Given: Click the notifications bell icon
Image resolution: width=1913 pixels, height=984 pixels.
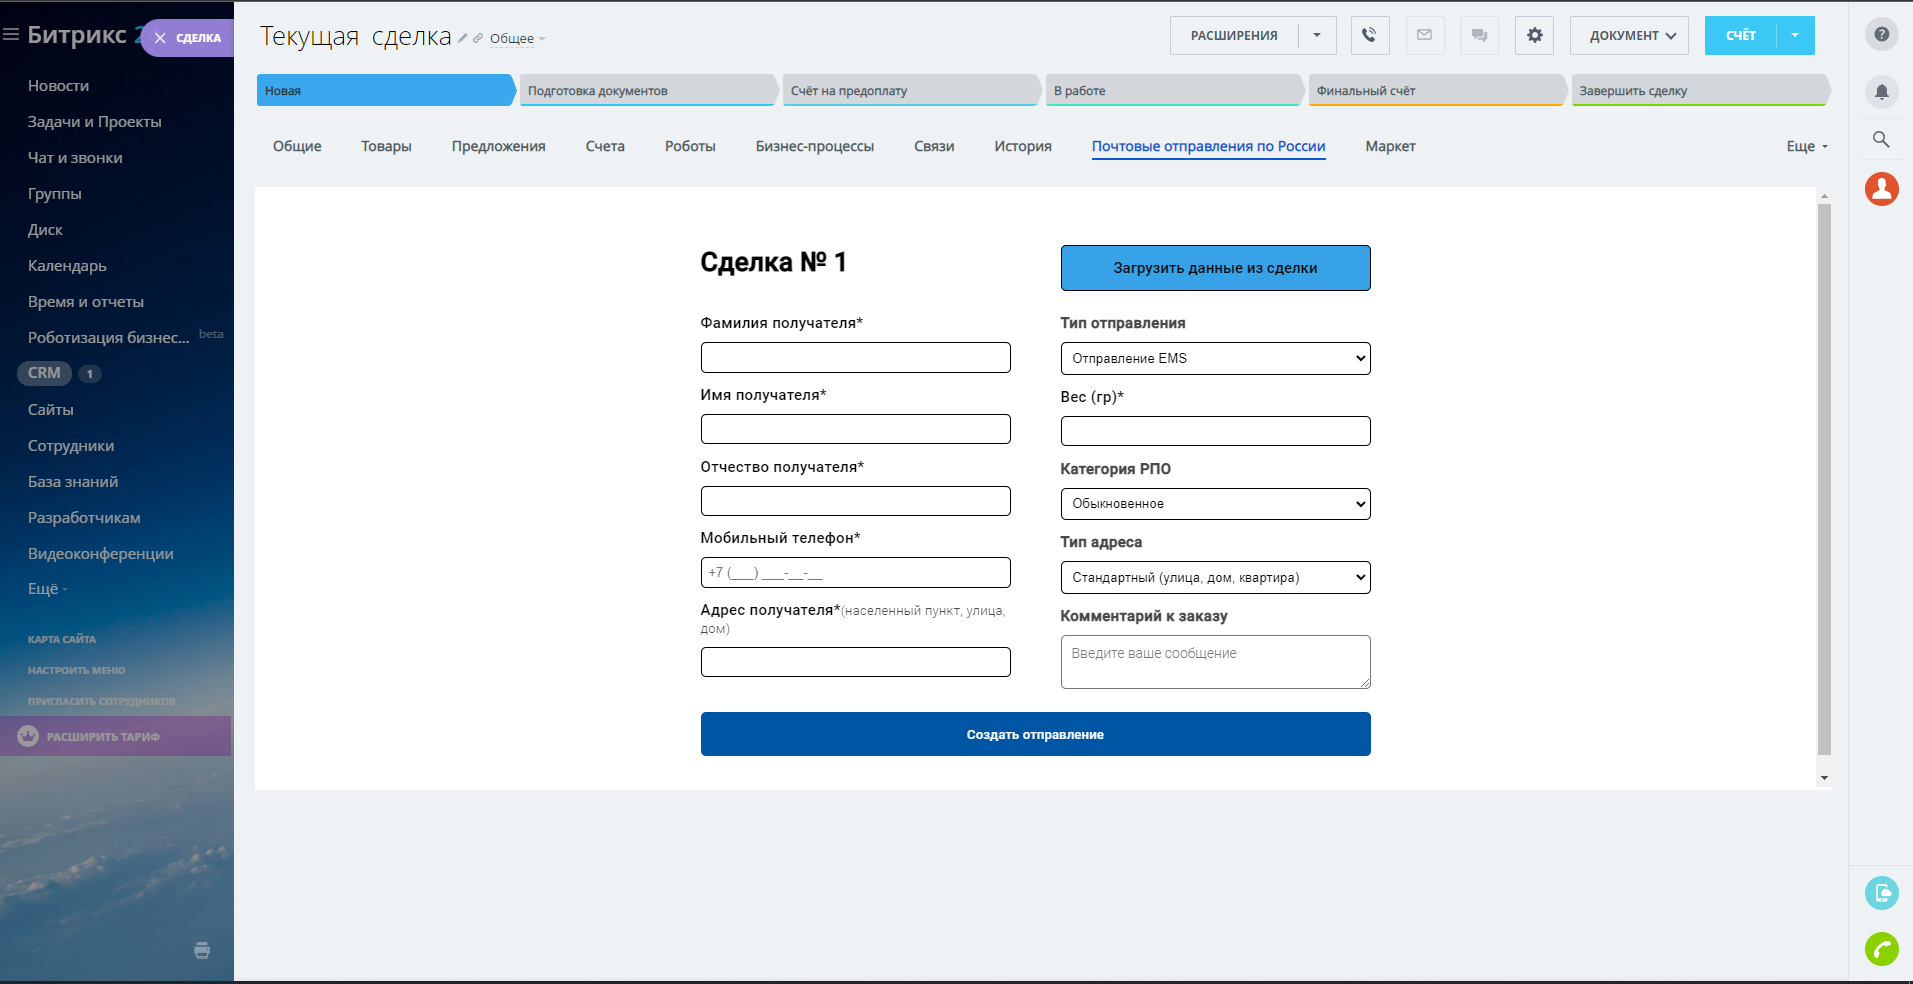Looking at the screenshot, I should tap(1881, 92).
